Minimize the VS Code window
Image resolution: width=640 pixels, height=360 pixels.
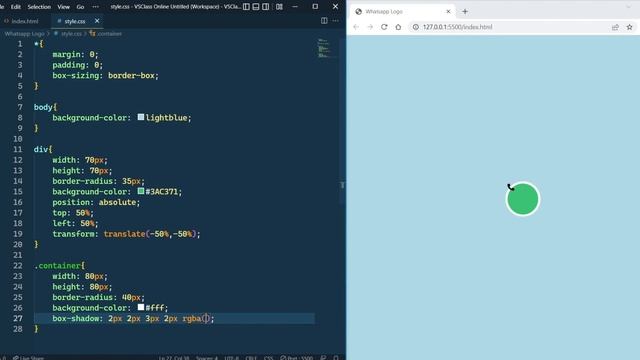(295, 7)
